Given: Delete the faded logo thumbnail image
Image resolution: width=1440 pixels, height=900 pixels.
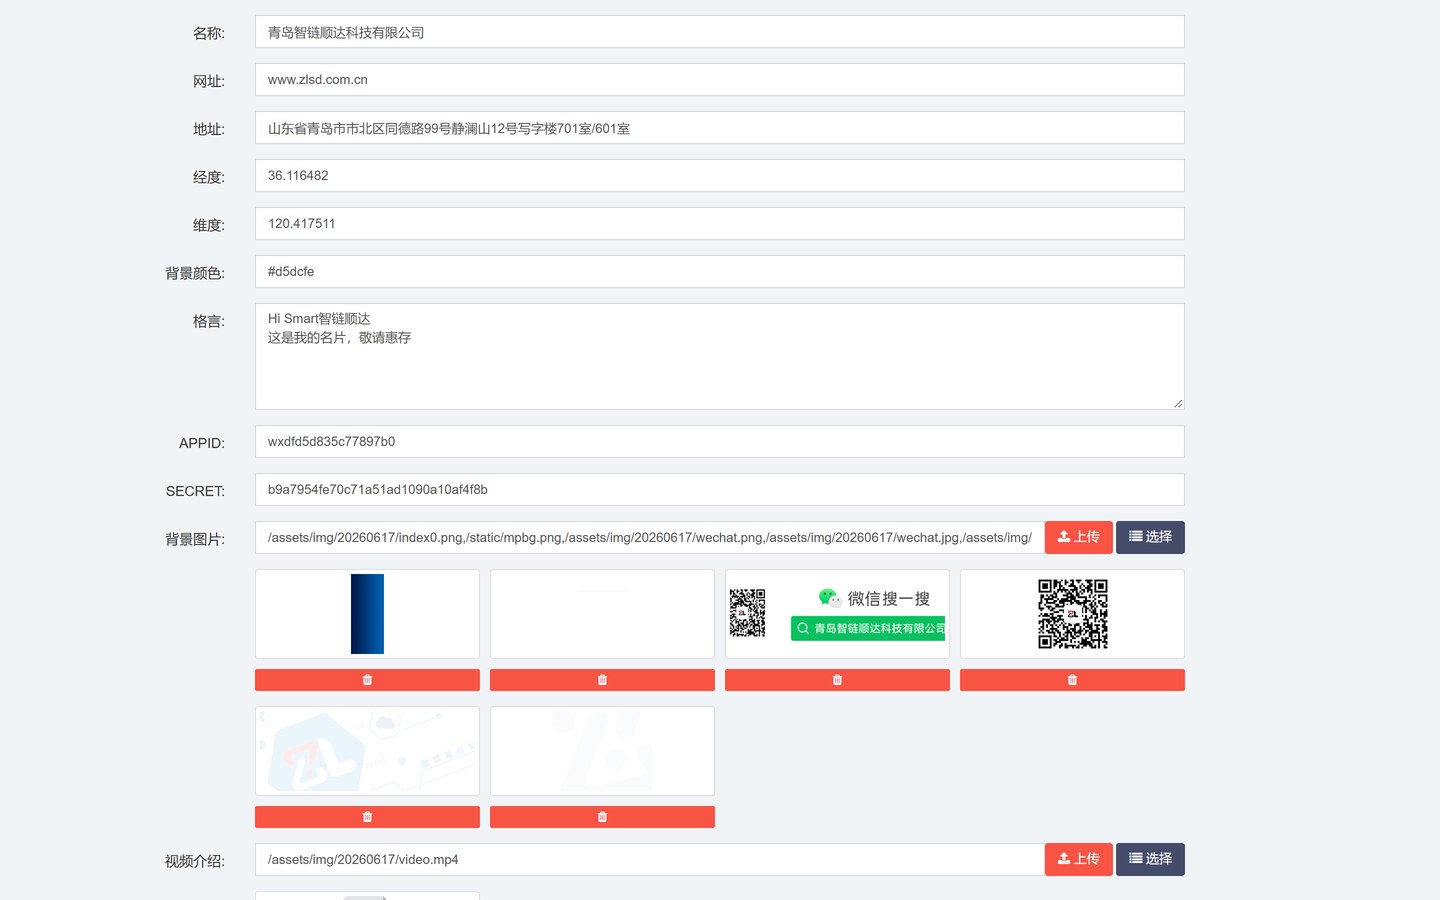Looking at the screenshot, I should click(x=602, y=817).
